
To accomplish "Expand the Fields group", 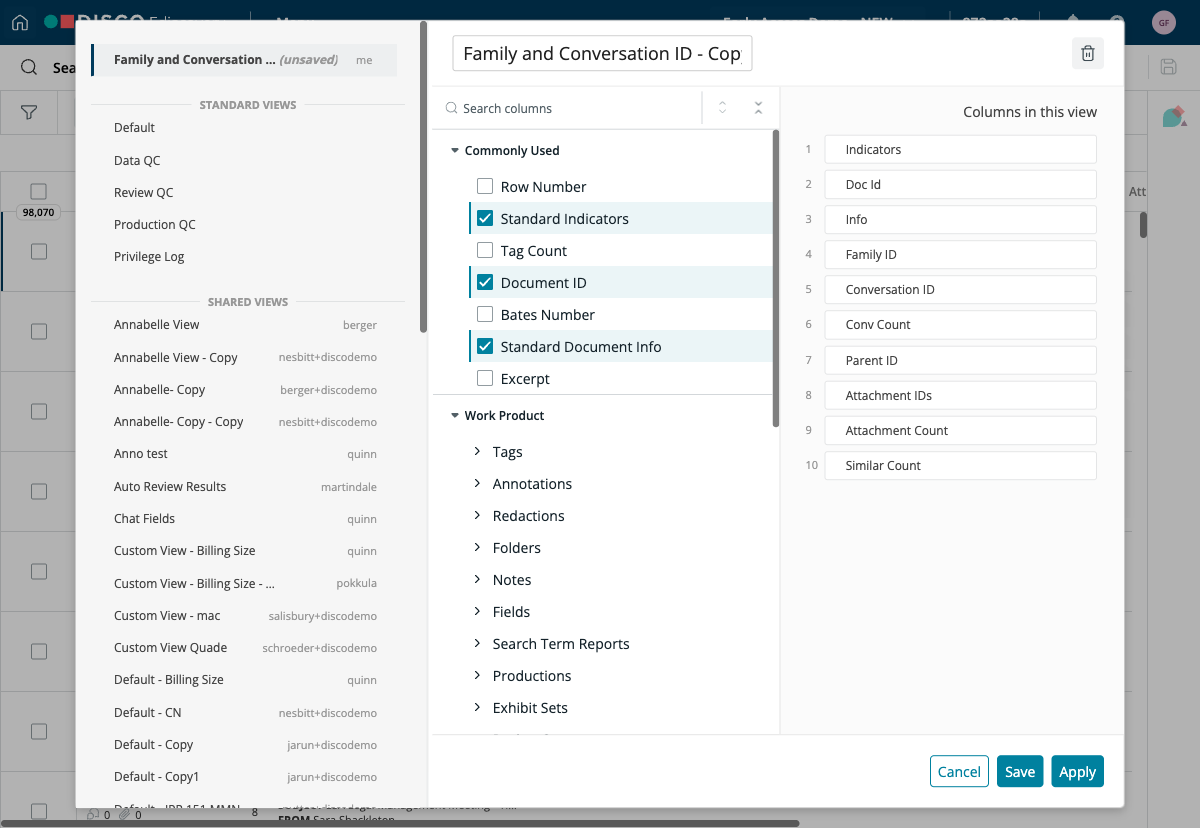I will coord(477,612).
